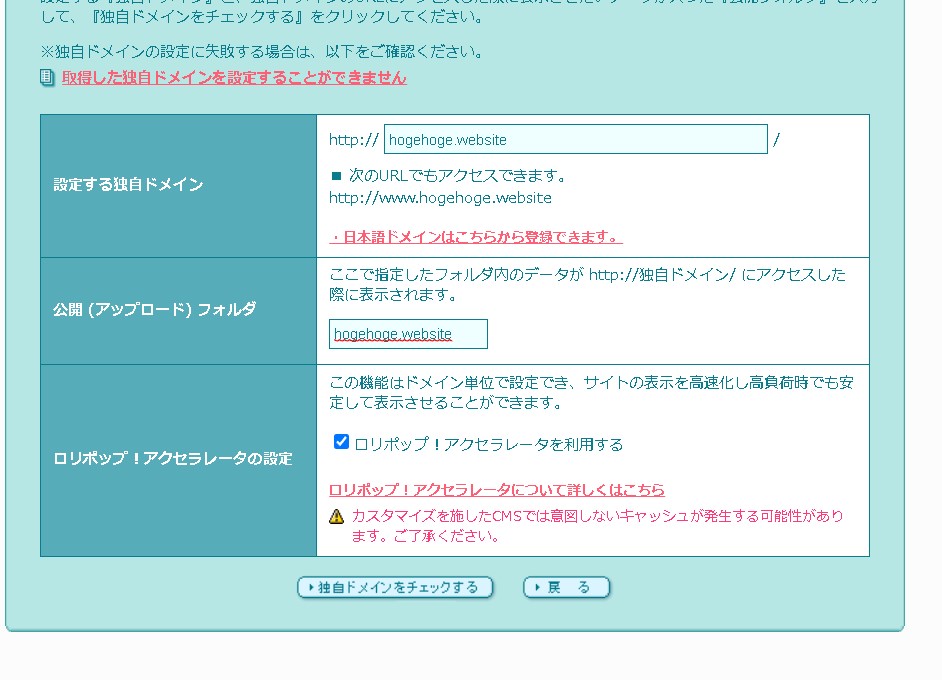The width and height of the screenshot is (942, 680).
Task: Click the ロリポップ！アクセラレータを利用する checkbox label text
Action: tap(489, 444)
